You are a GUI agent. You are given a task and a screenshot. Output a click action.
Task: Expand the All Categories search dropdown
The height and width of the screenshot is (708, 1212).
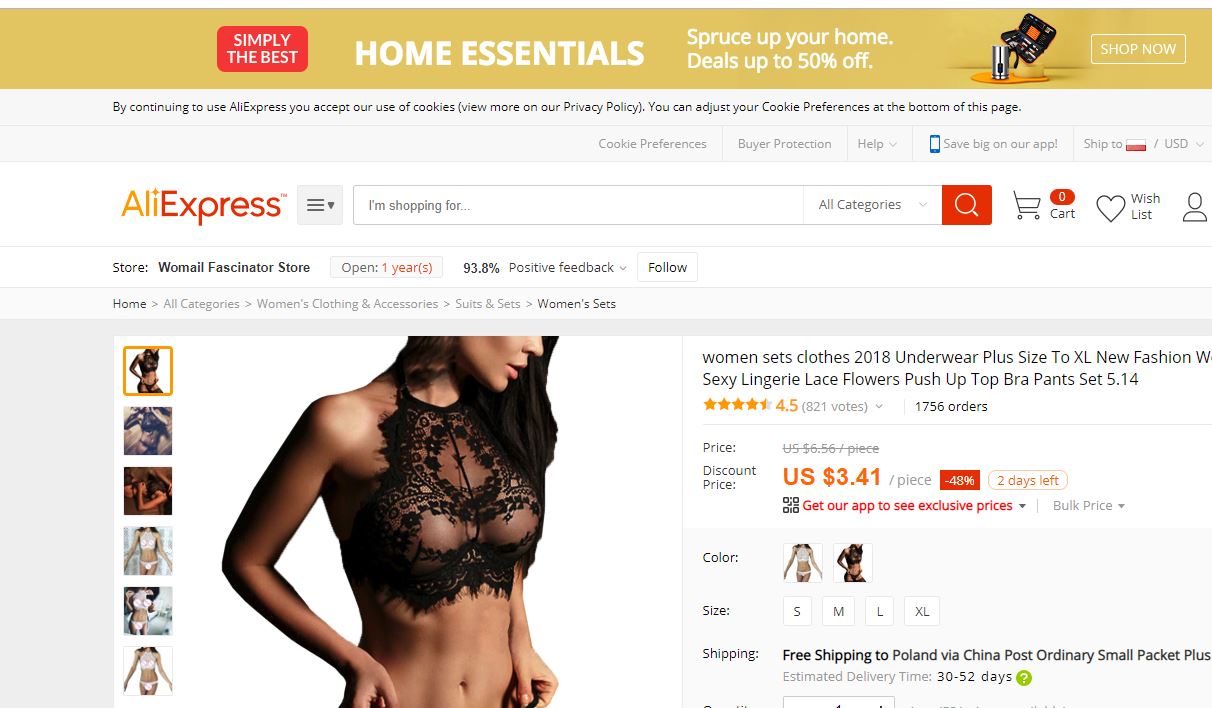click(872, 205)
